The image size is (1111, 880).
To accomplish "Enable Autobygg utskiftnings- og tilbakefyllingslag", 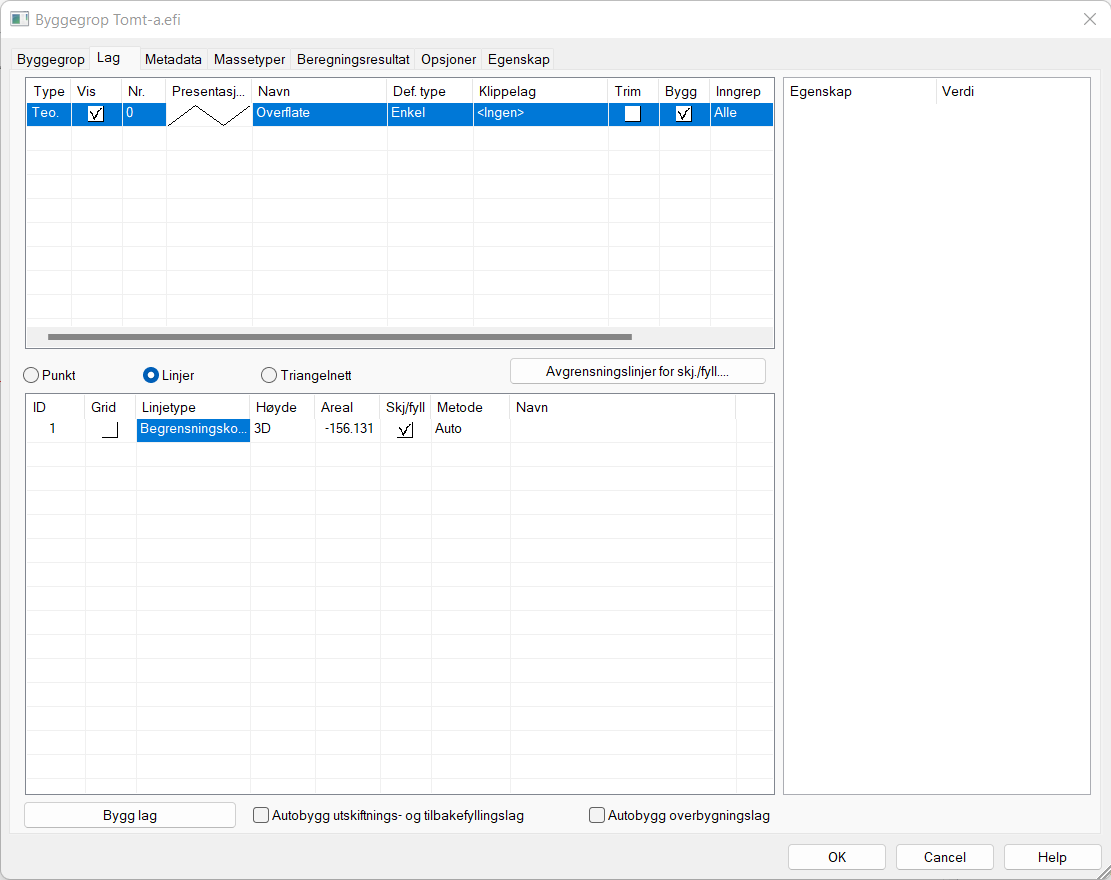I will 262,816.
